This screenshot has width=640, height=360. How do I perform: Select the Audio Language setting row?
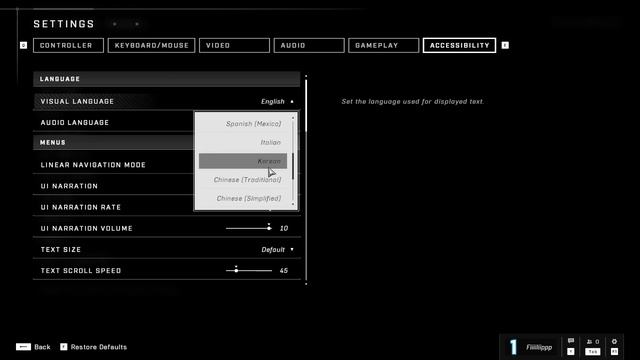tap(113, 122)
